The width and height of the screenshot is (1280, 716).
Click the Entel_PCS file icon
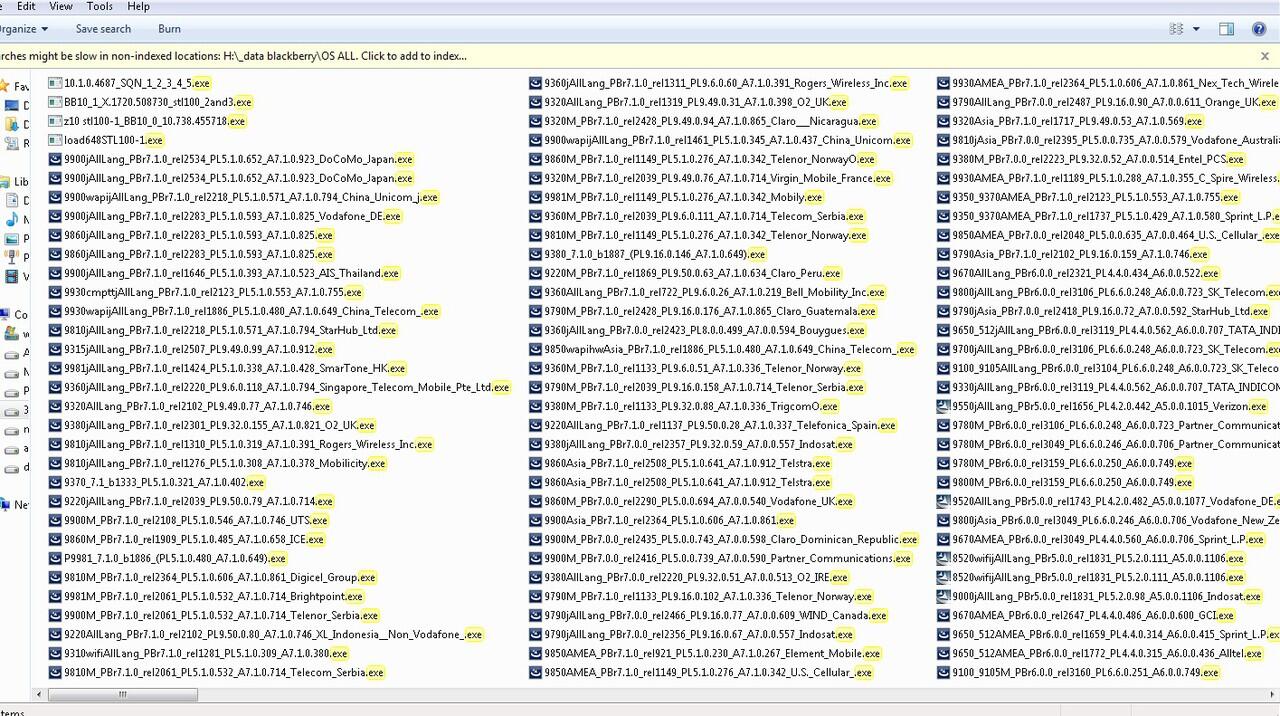(943, 159)
